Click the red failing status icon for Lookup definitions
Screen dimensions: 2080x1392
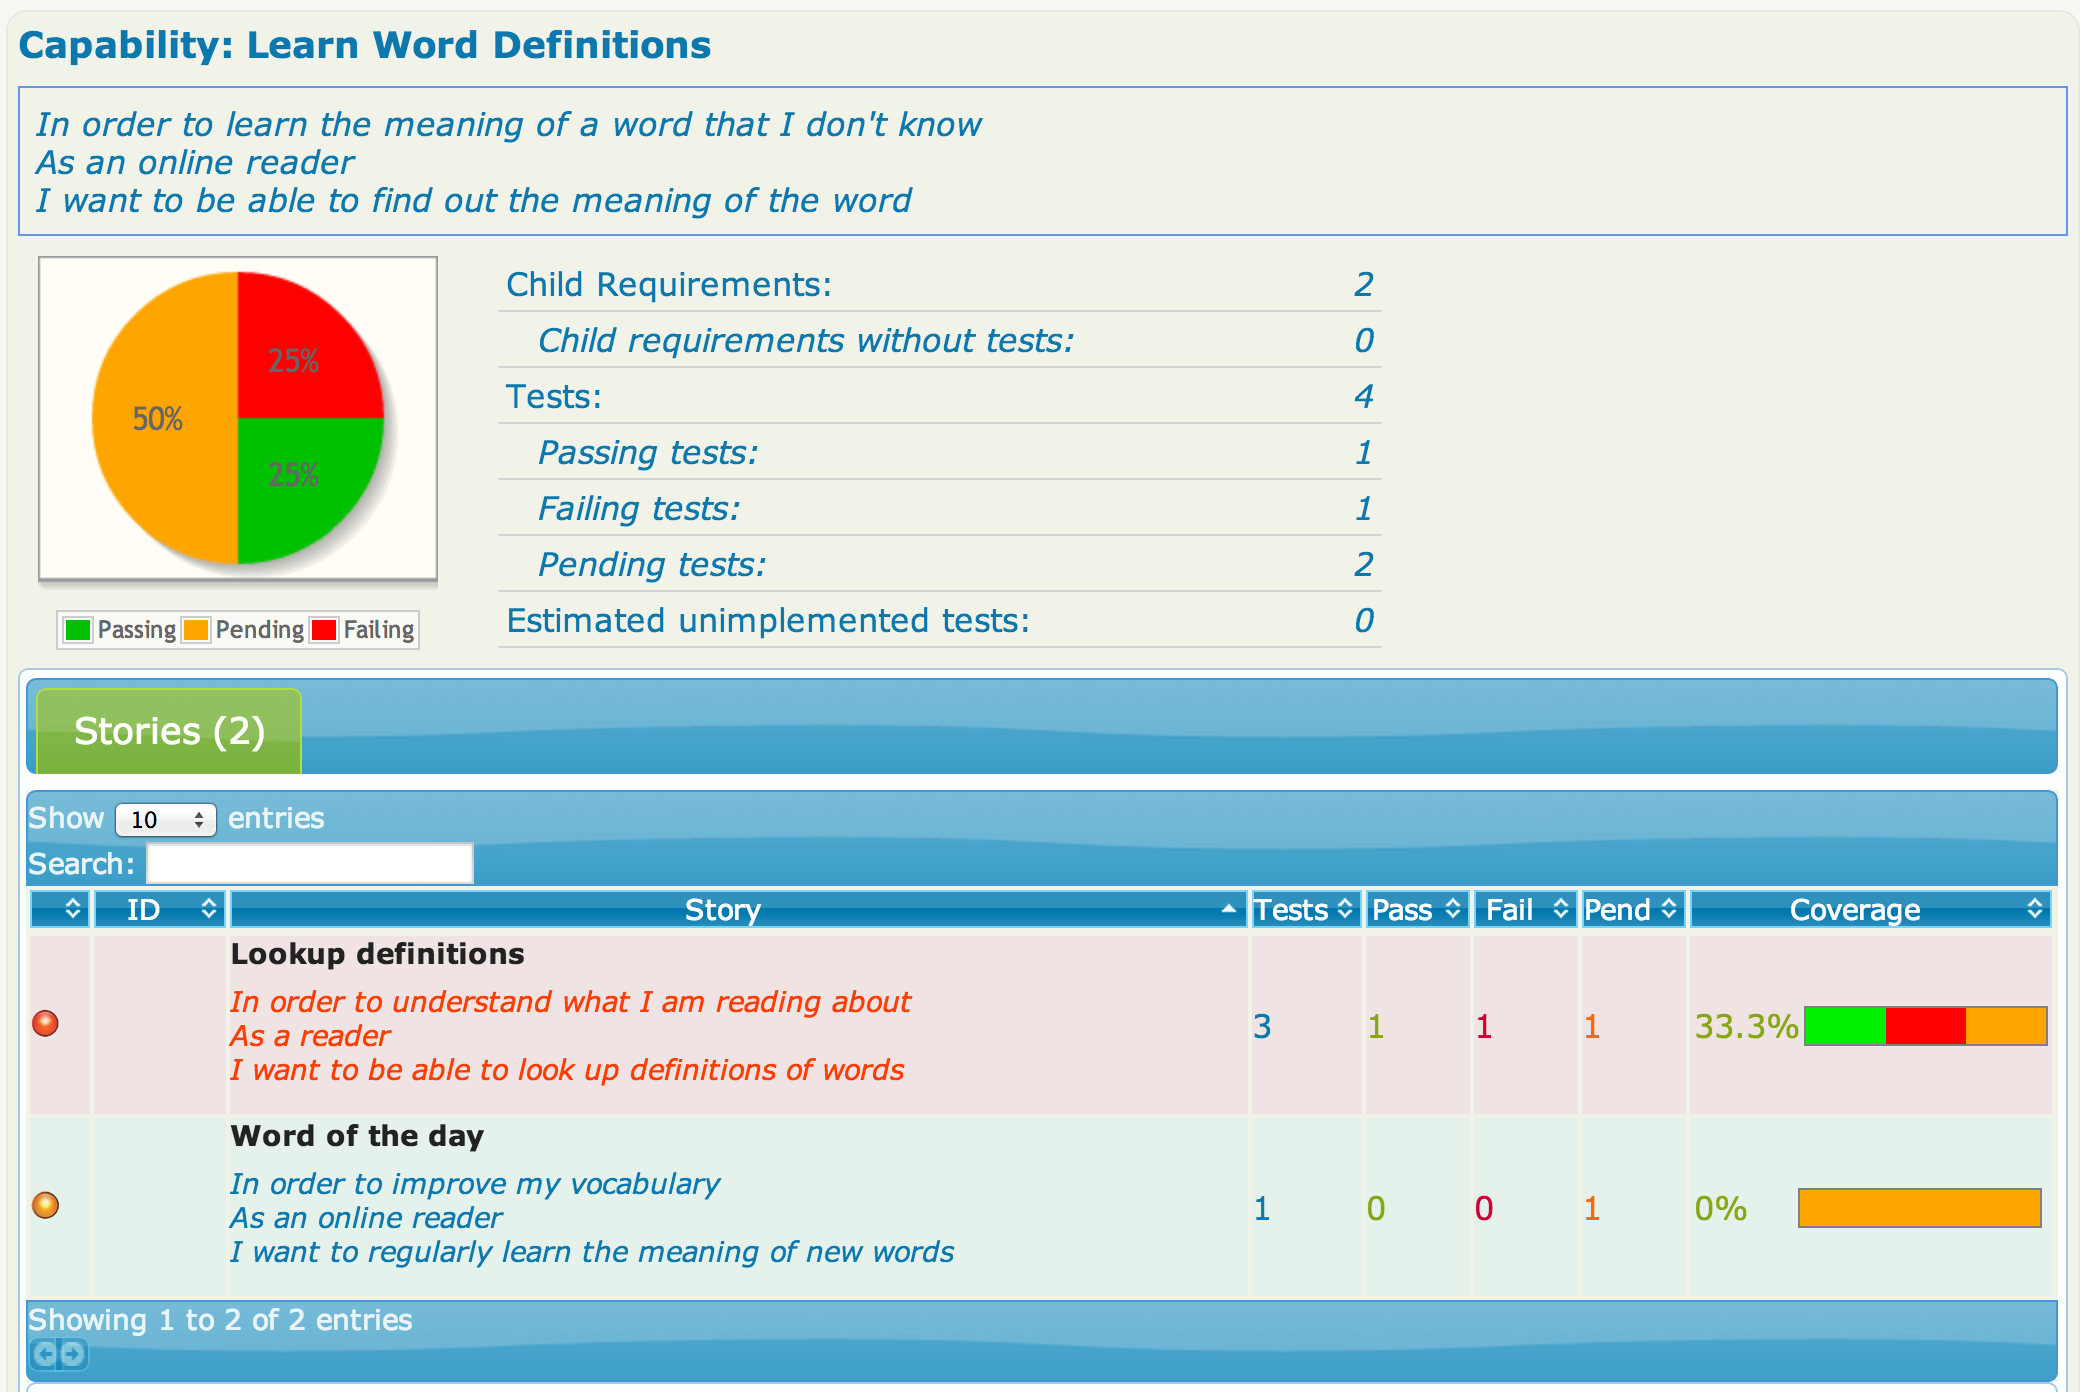coord(45,1023)
